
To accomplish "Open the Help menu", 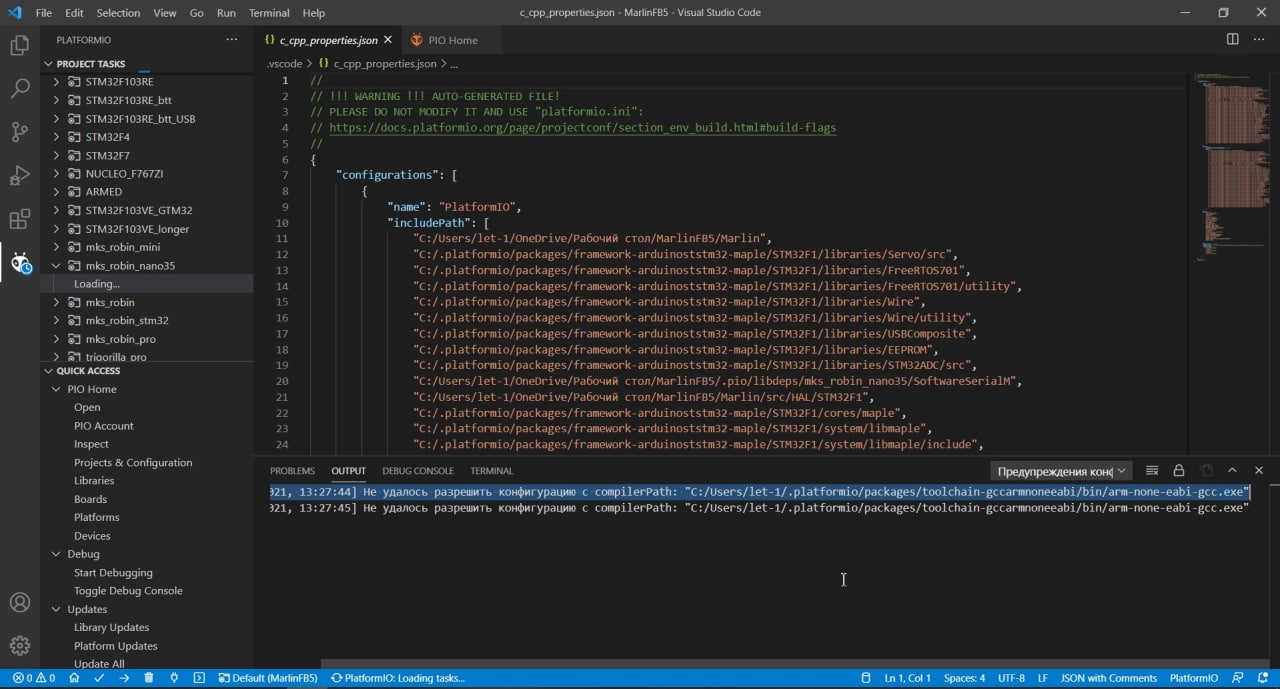I will 314,13.
